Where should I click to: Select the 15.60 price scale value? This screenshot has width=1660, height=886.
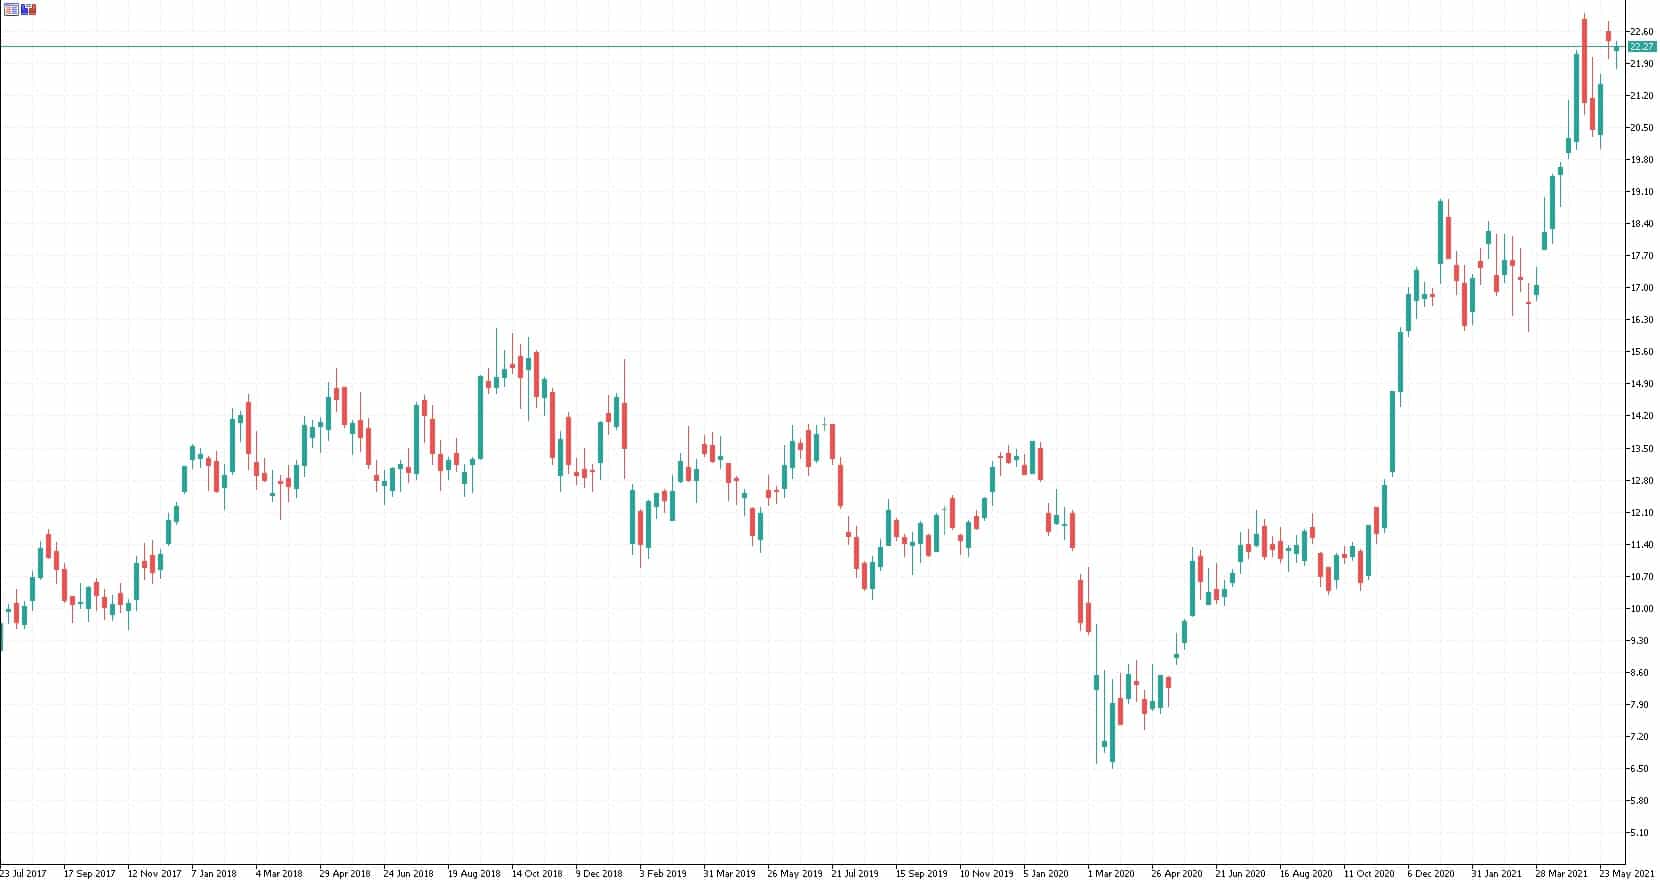pos(1641,352)
